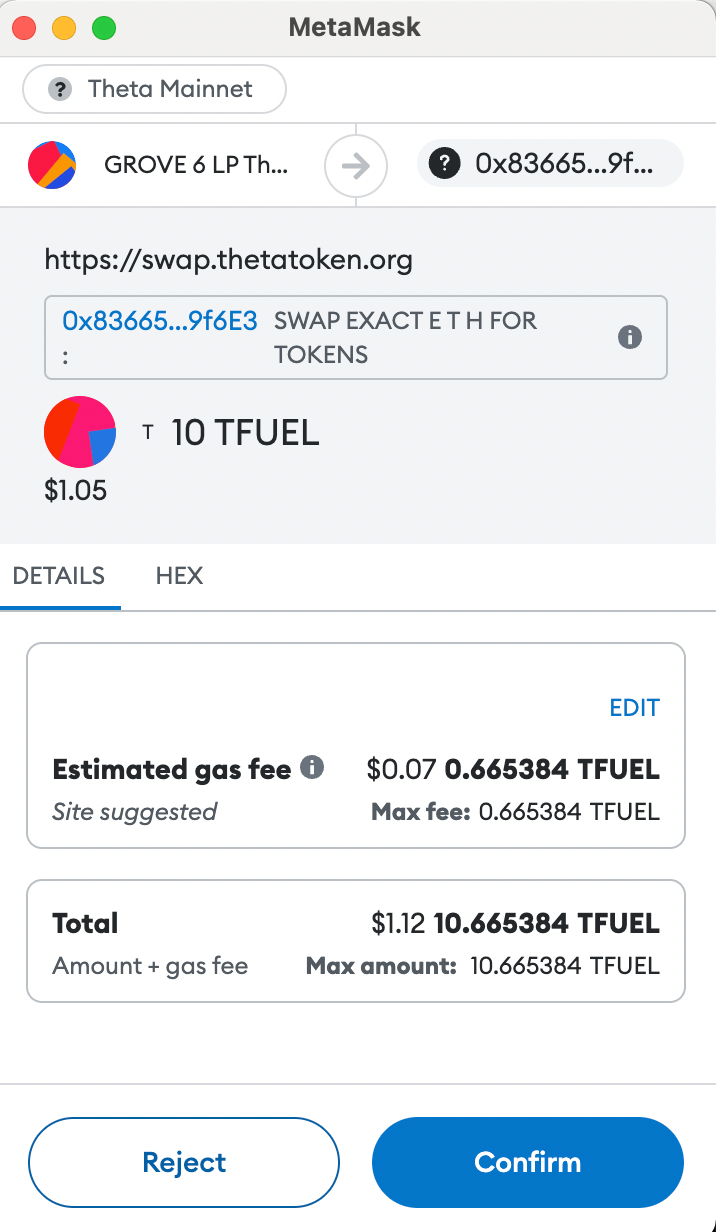Open the Theta Mainnet network selector
716x1232 pixels.
coord(153,89)
